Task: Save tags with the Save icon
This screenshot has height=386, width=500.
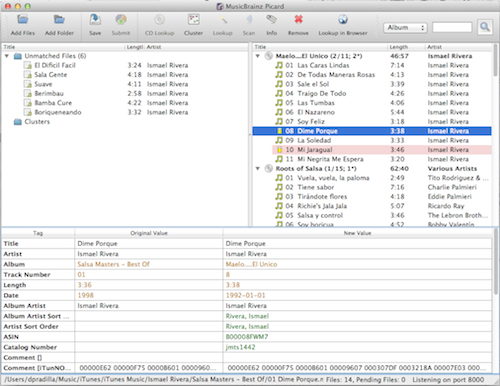Action: 95,20
